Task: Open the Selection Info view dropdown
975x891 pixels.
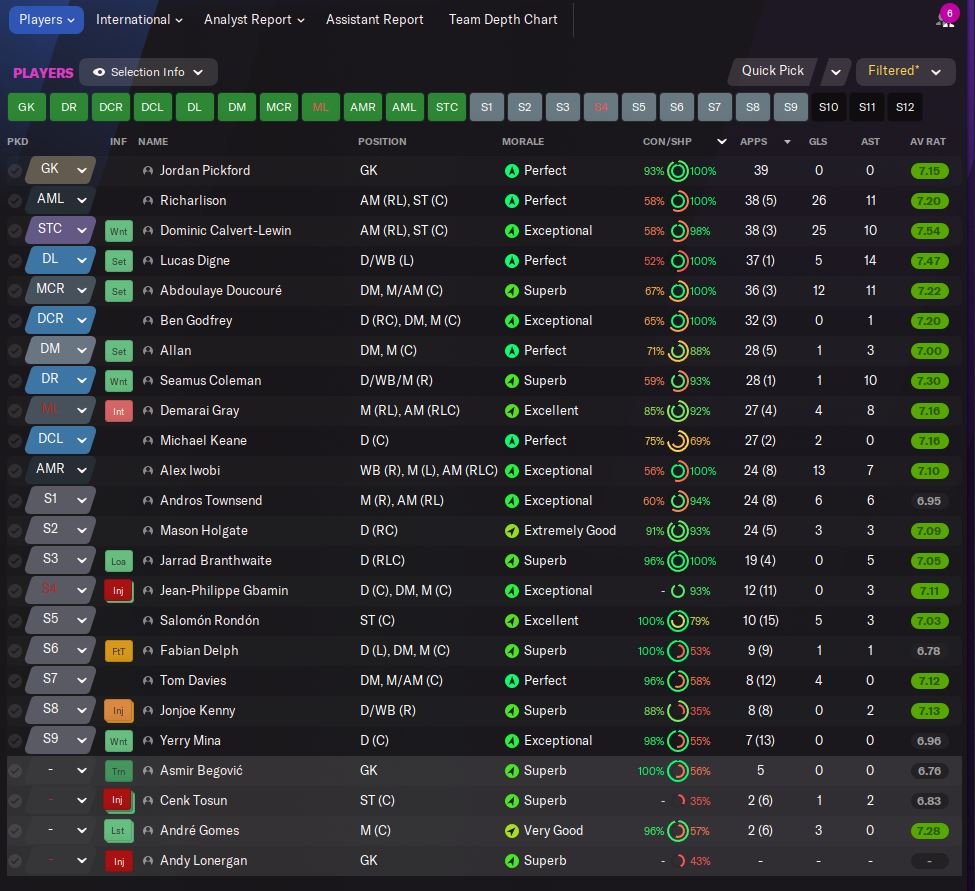Action: pyautogui.click(x=148, y=72)
